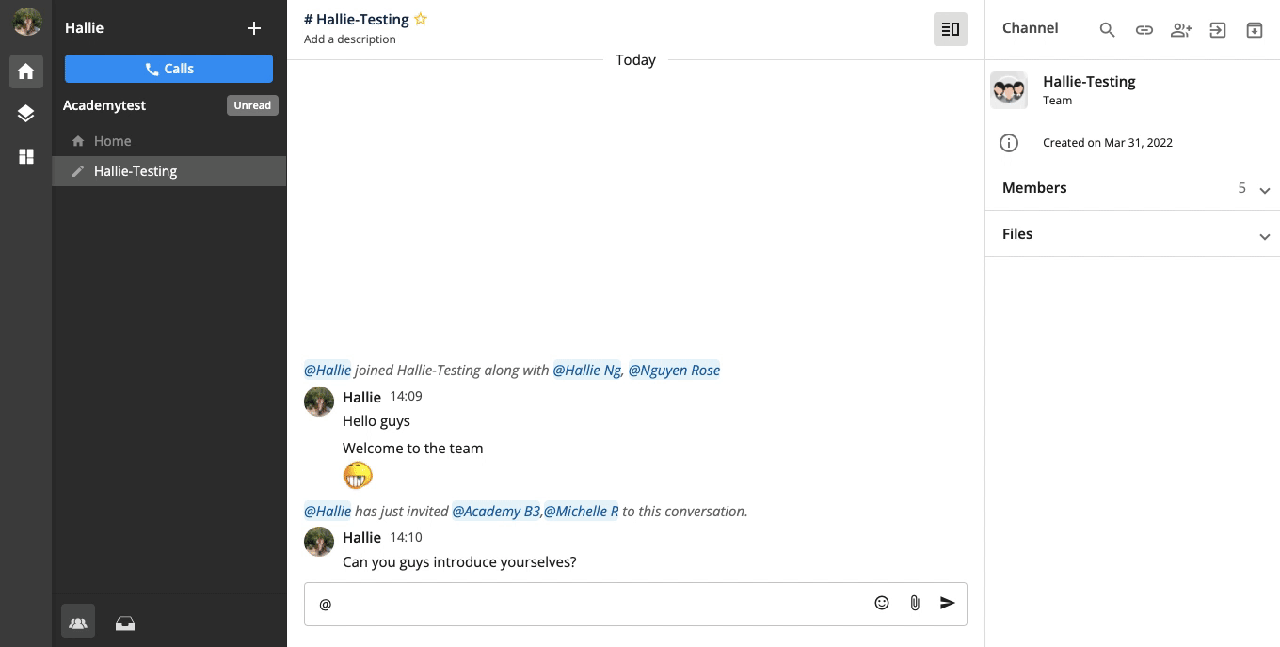This screenshot has height=647, width=1280.
Task: Click Hallie's avatar on the 14:10 message
Action: pyautogui.click(x=319, y=542)
